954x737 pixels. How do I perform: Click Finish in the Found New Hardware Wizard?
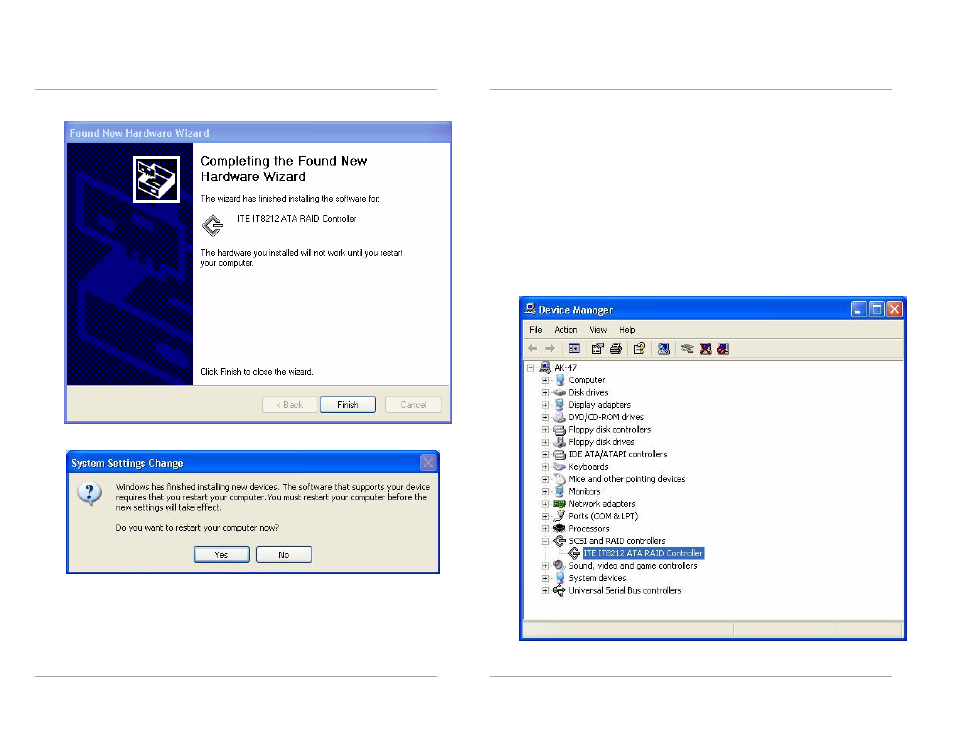pyautogui.click(x=347, y=405)
